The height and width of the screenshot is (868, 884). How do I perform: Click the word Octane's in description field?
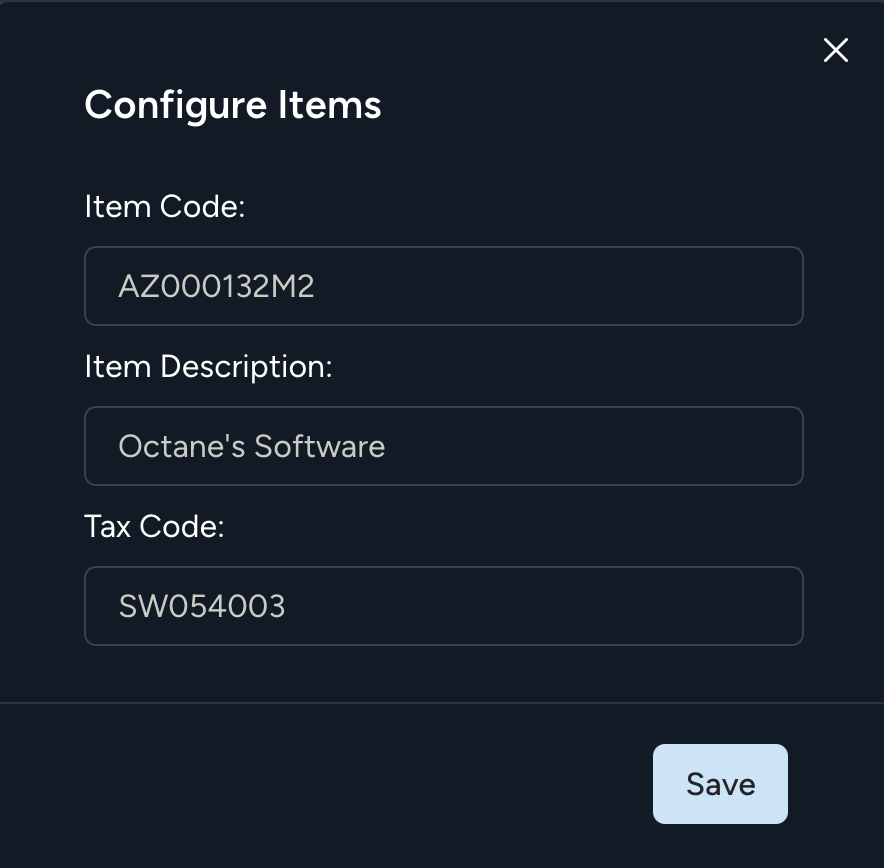[x=182, y=446]
